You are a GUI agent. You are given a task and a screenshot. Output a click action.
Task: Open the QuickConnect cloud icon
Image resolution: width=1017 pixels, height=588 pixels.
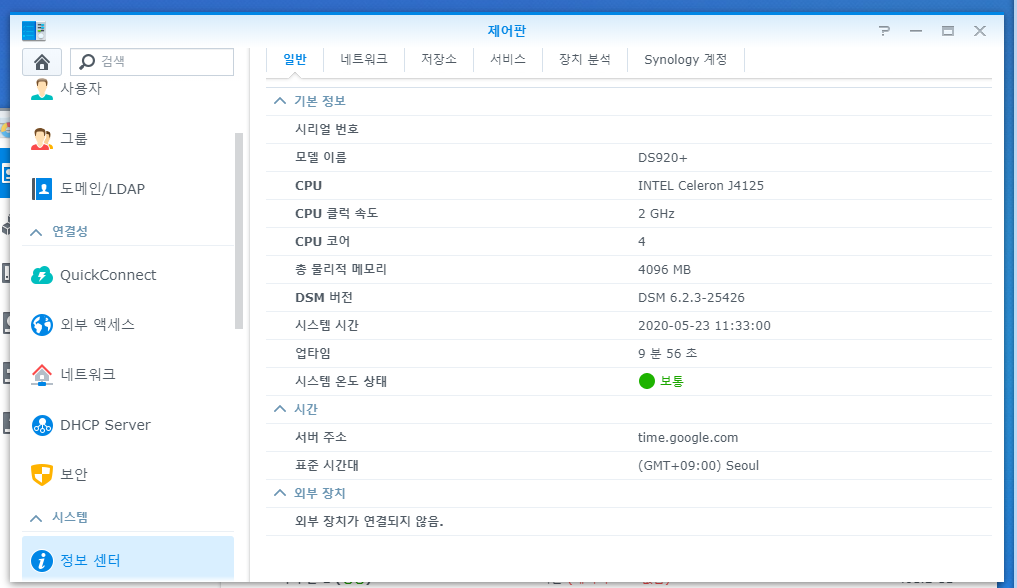click(x=42, y=275)
